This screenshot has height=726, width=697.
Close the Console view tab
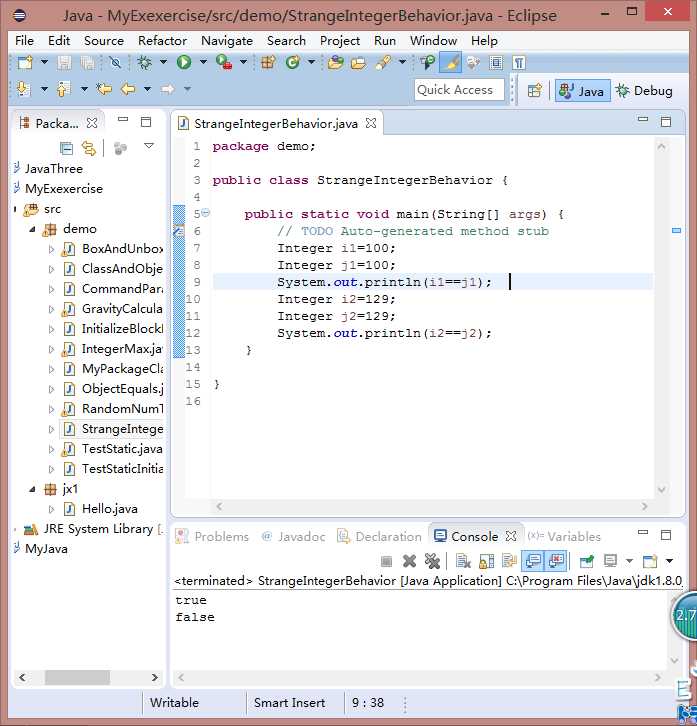tap(511, 536)
